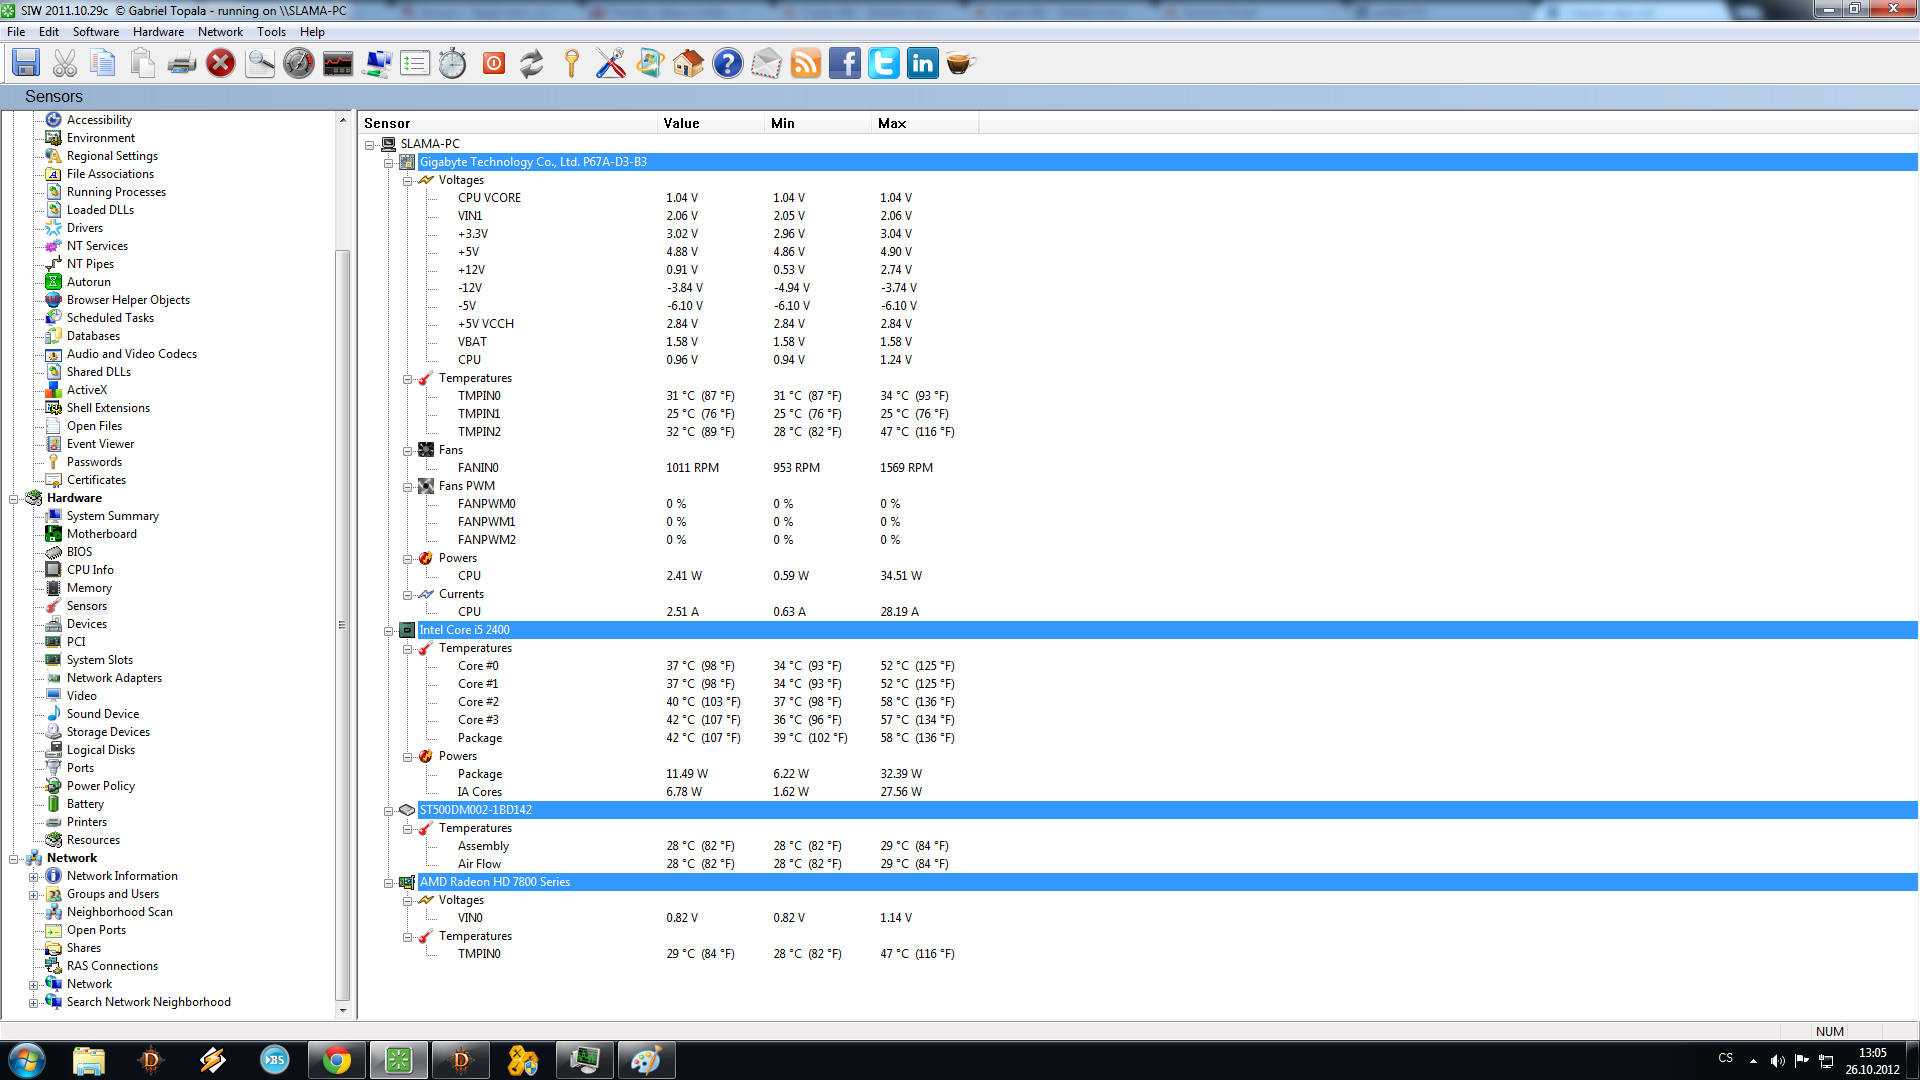Screen dimensions: 1920x1080
Task: Click the red power shutdown toolbar icon
Action: (494, 63)
